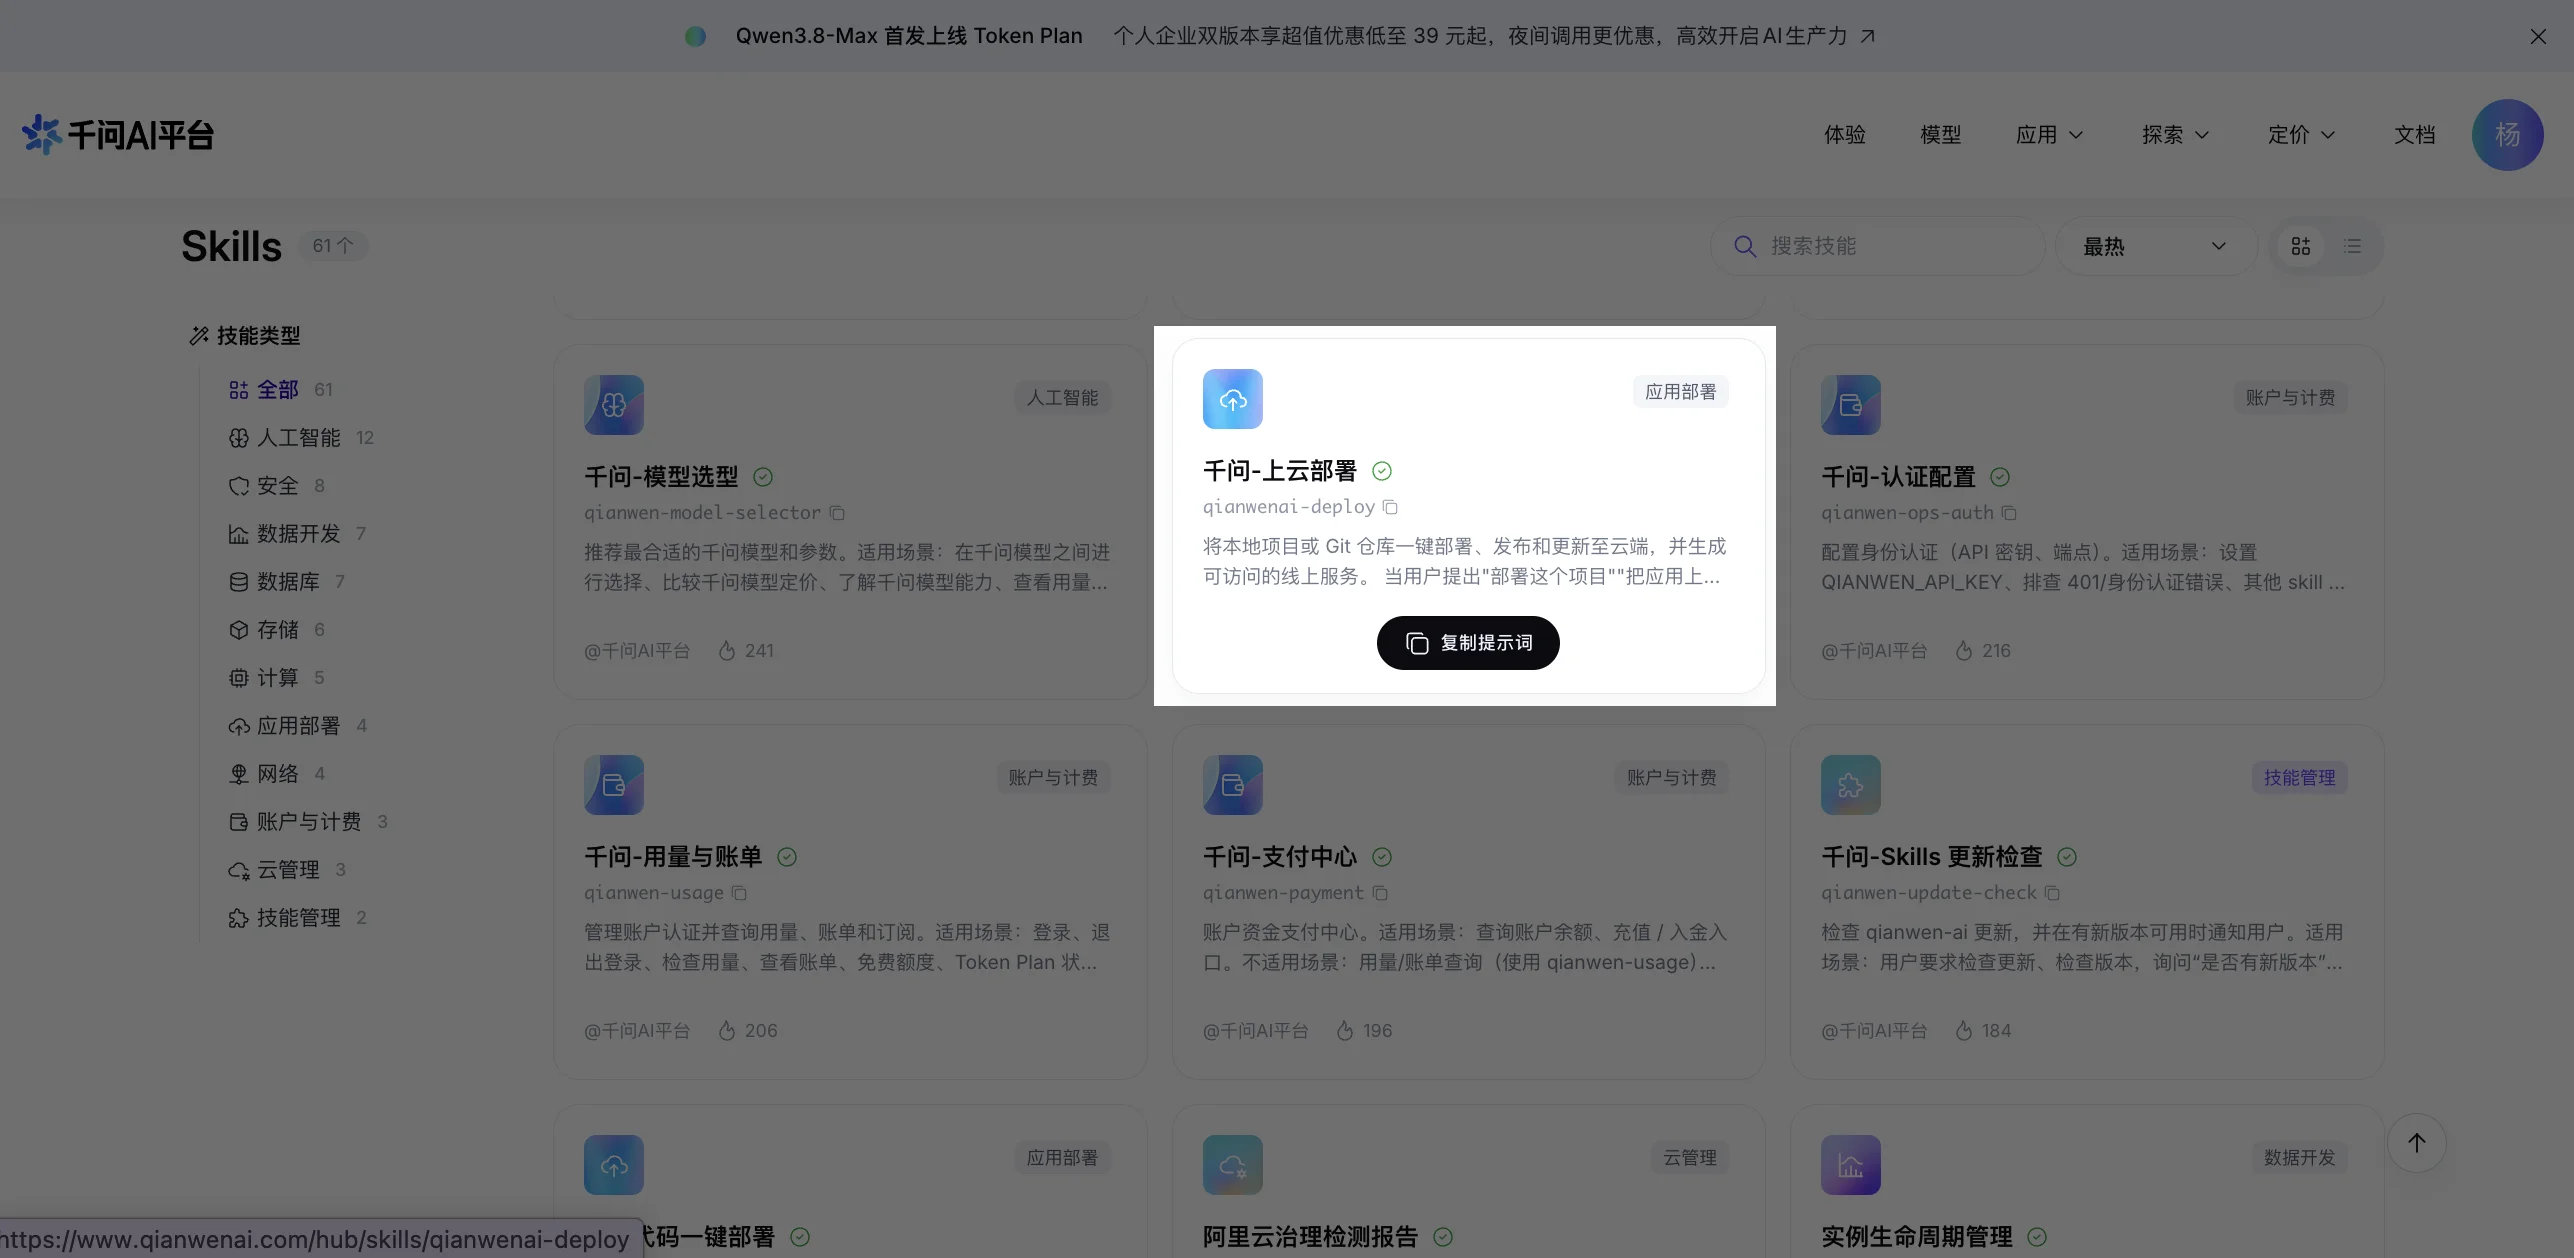Open the 千问-支付中心 skill title
Viewport: 2574px width, 1258px height.
coord(1280,857)
